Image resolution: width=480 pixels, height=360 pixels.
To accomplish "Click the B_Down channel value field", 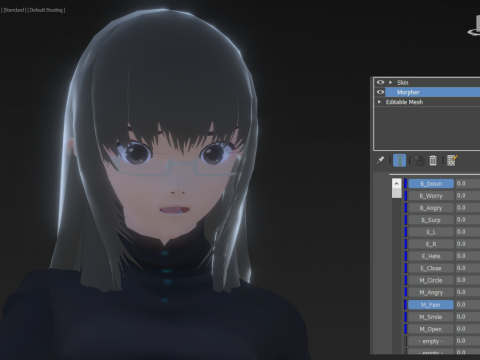I will point(468,184).
